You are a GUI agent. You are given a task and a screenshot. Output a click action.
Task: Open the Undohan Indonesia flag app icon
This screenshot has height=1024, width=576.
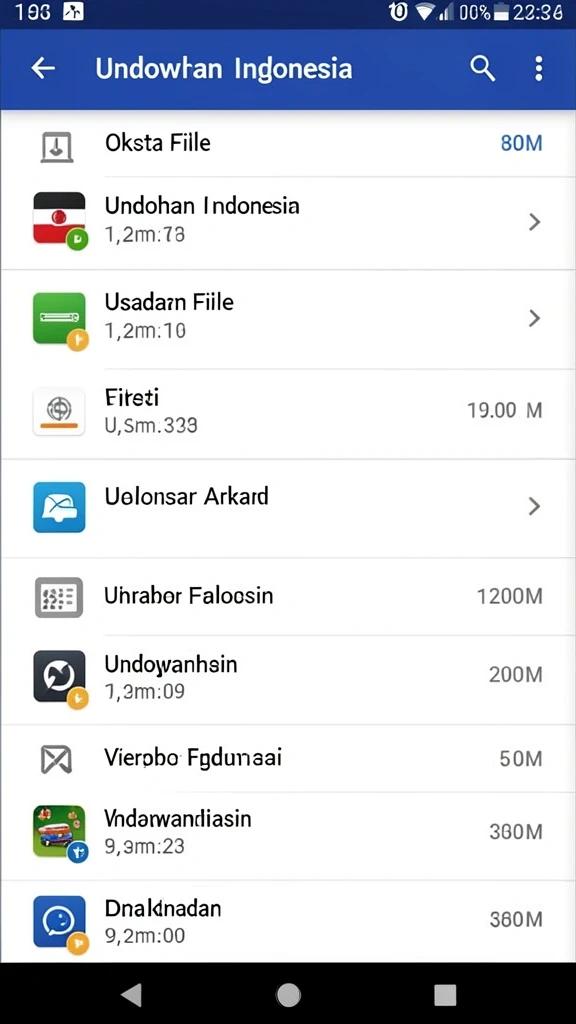[59, 221]
